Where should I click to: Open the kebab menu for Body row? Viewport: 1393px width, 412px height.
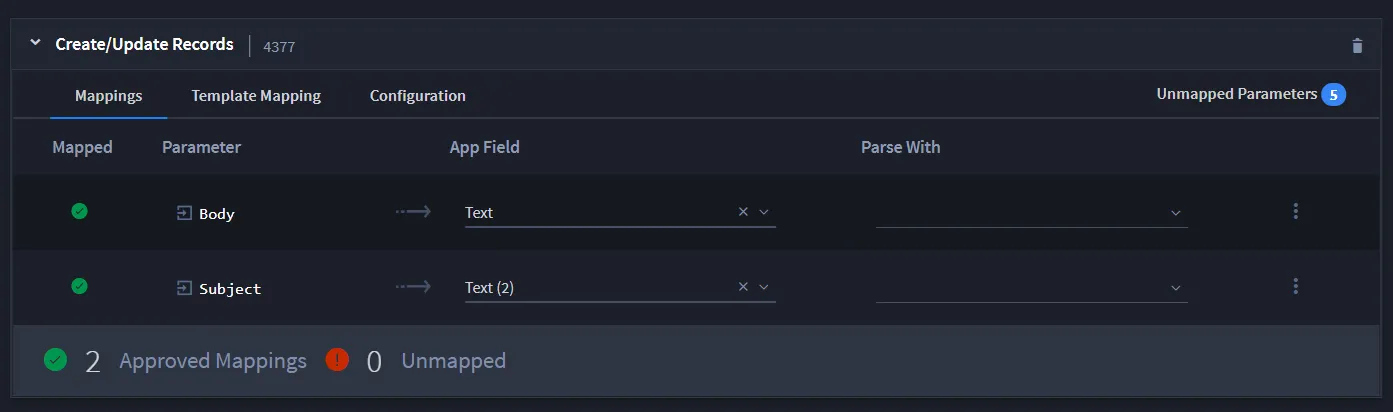tap(1296, 211)
